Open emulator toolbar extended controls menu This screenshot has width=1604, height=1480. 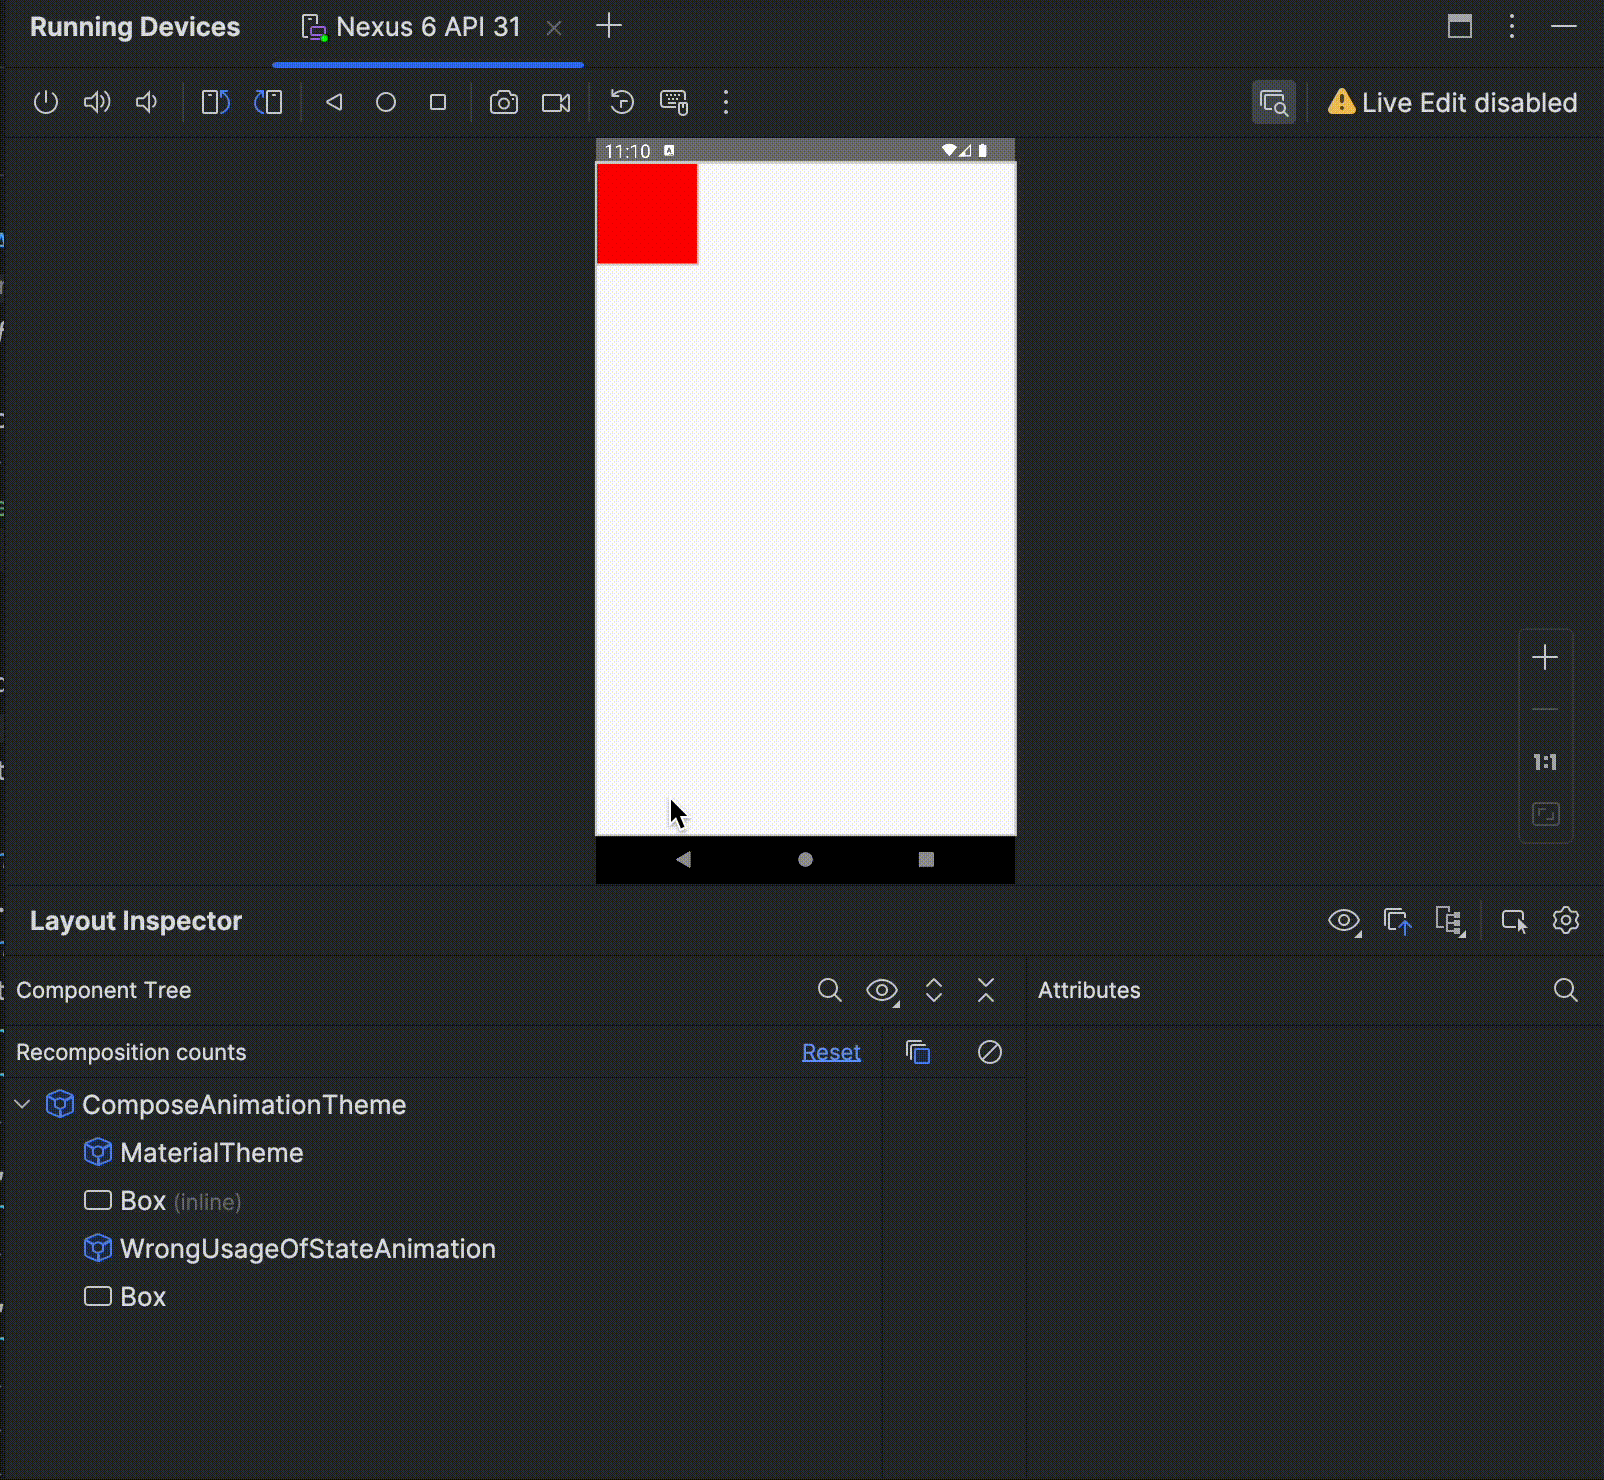coord(726,102)
